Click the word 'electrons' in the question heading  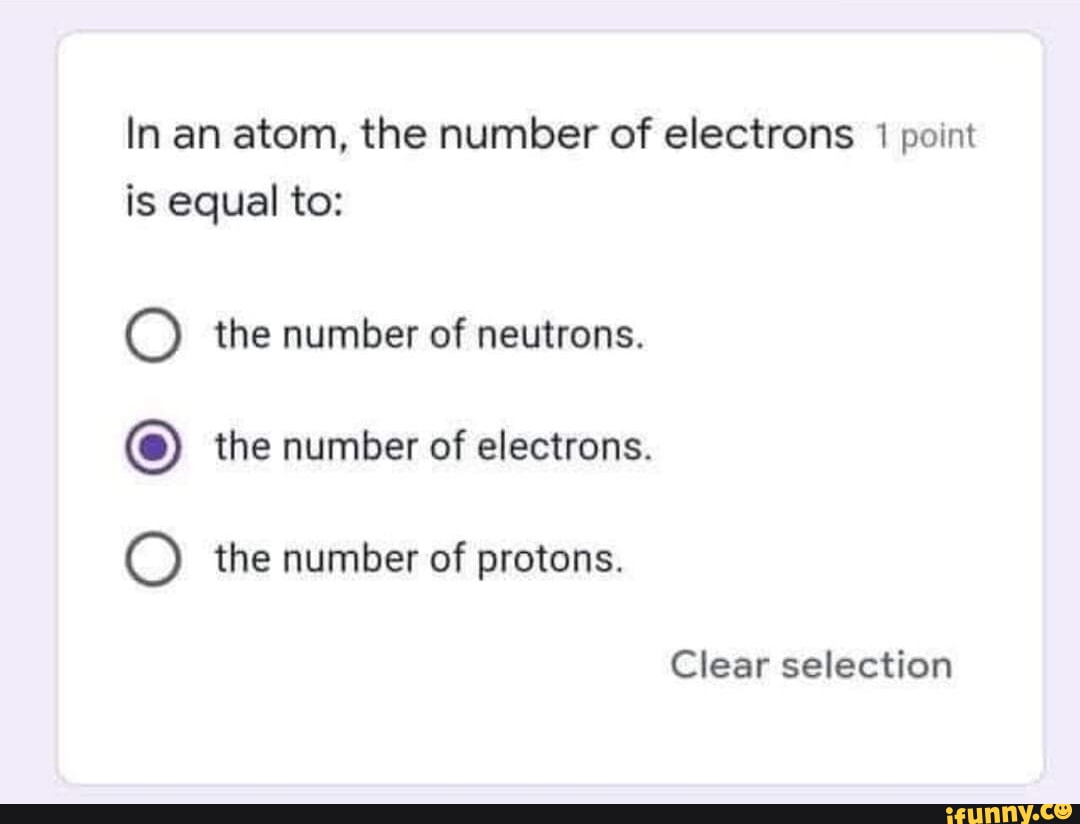(x=759, y=134)
